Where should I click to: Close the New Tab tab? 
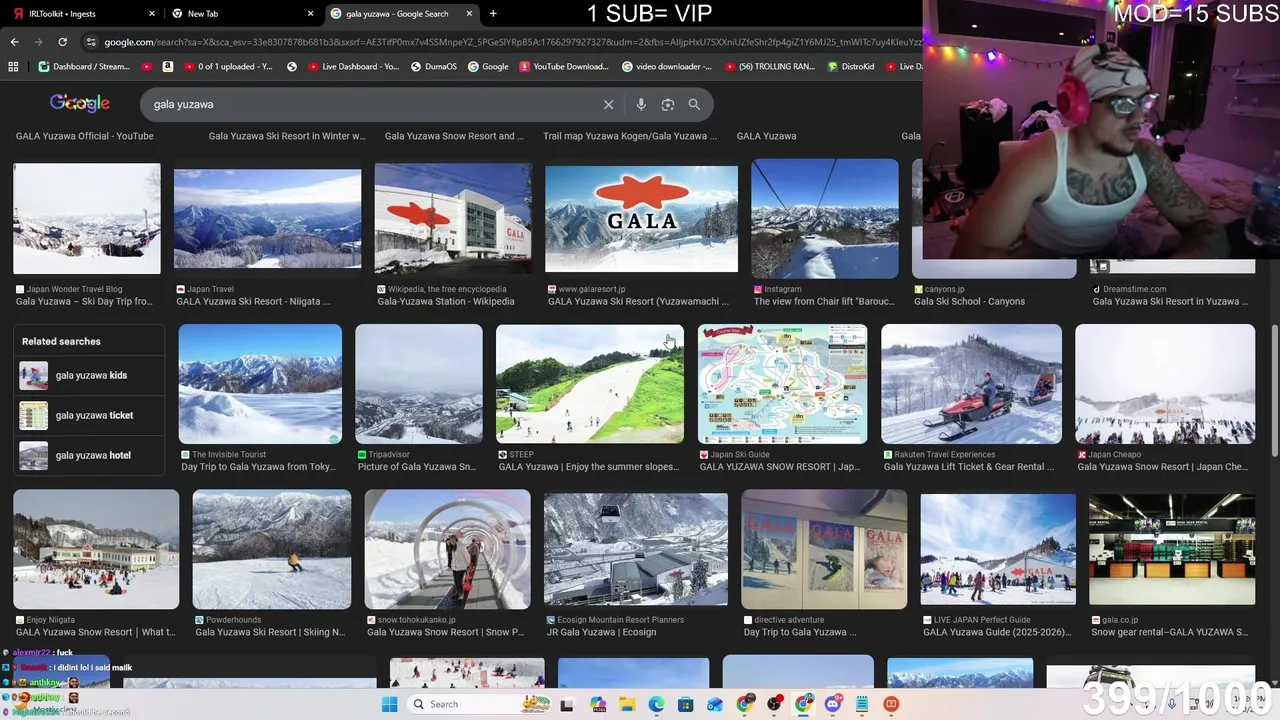pyautogui.click(x=310, y=14)
